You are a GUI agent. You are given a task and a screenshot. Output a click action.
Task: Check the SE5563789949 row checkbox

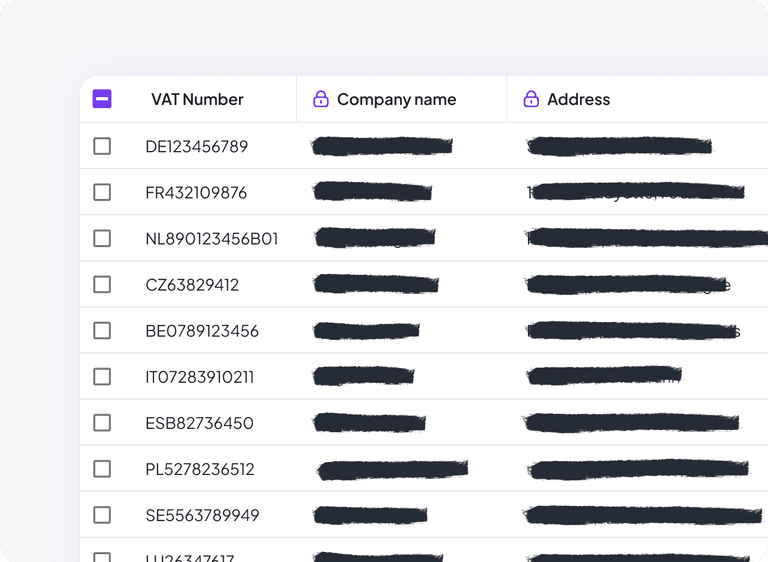pos(102,515)
